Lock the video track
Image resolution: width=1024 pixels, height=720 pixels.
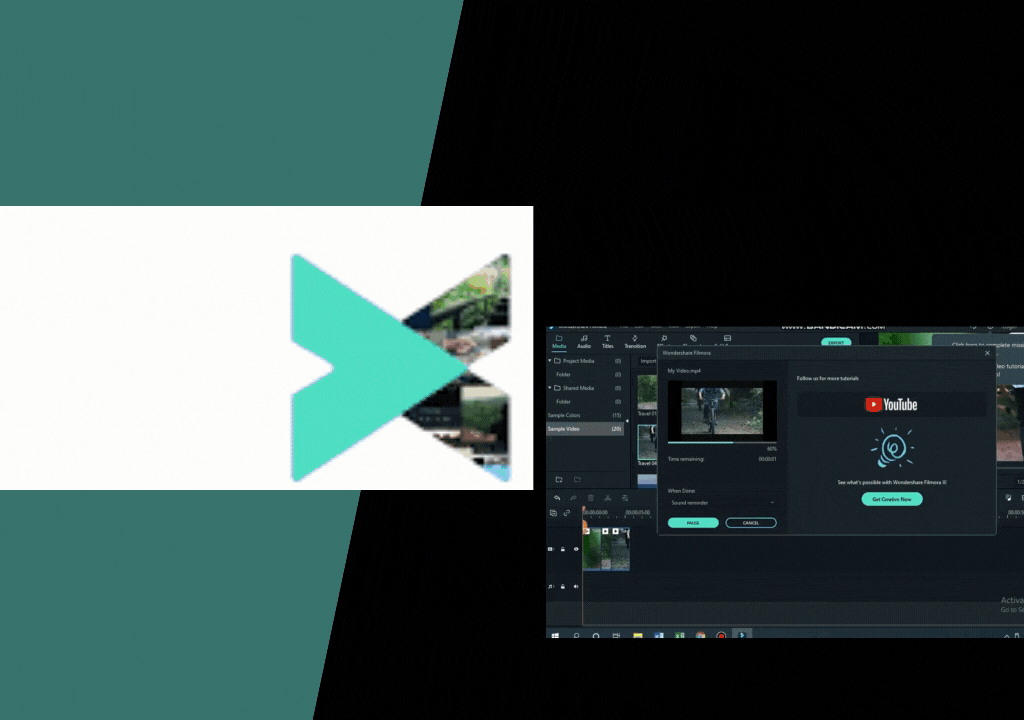click(x=562, y=549)
